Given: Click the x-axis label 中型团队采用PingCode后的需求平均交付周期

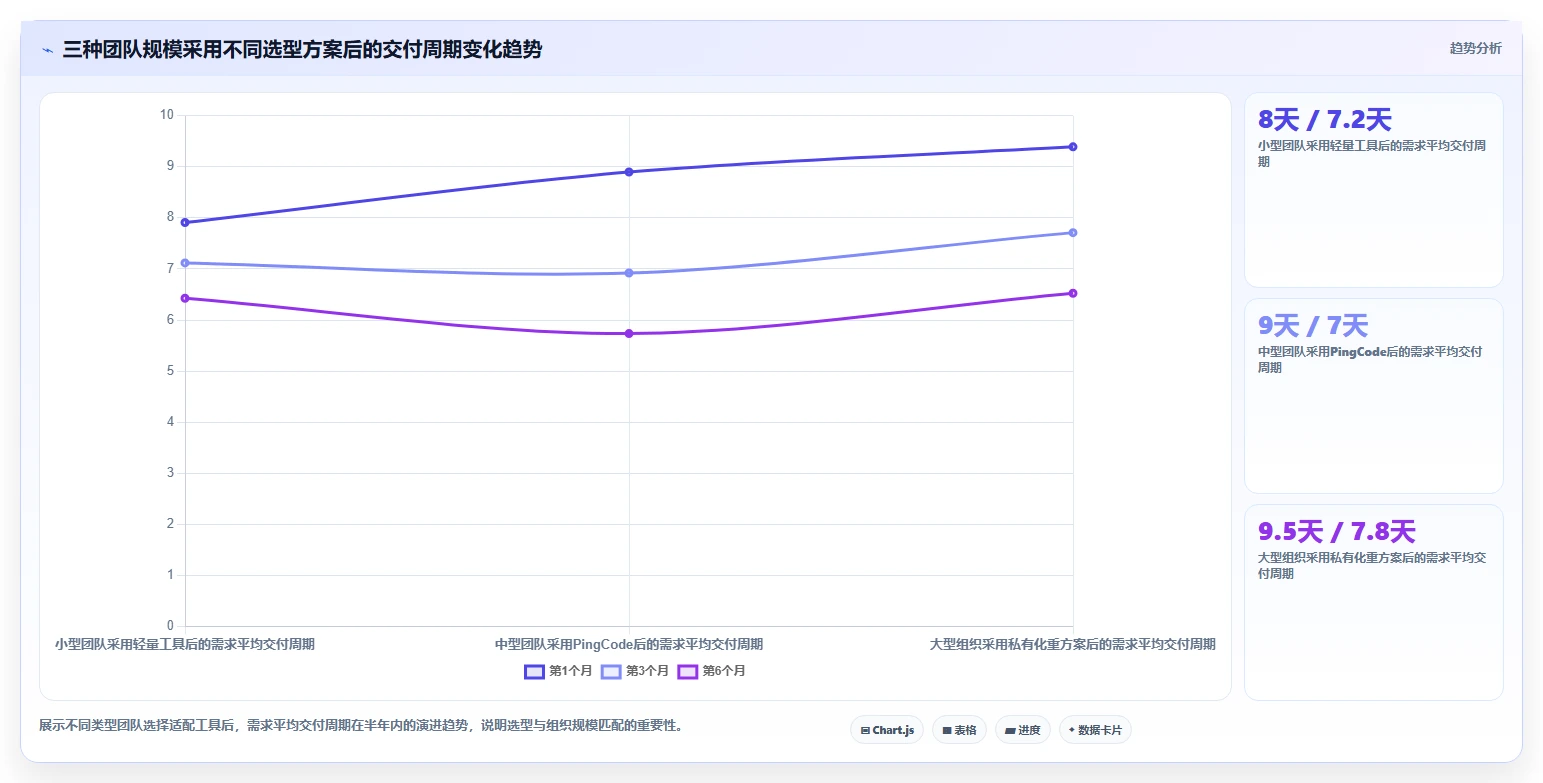Looking at the screenshot, I should pos(629,644).
